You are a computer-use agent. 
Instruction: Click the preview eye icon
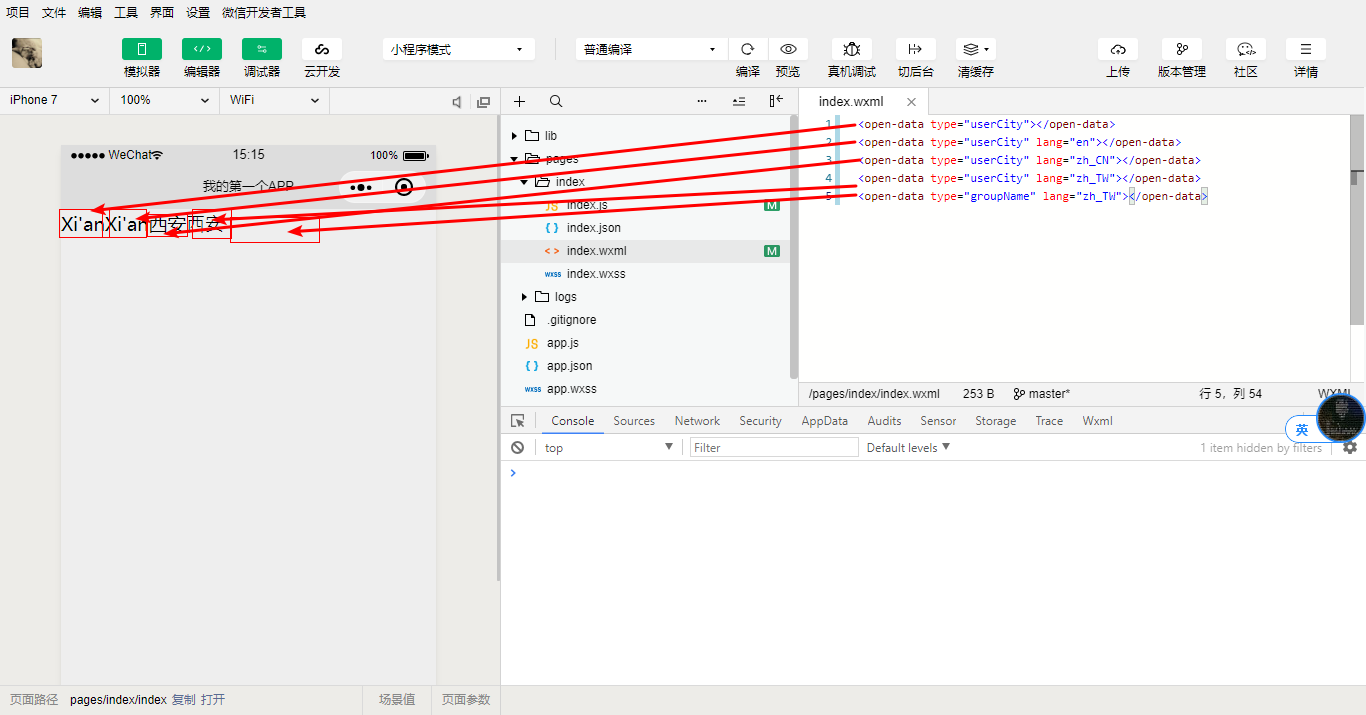(788, 49)
